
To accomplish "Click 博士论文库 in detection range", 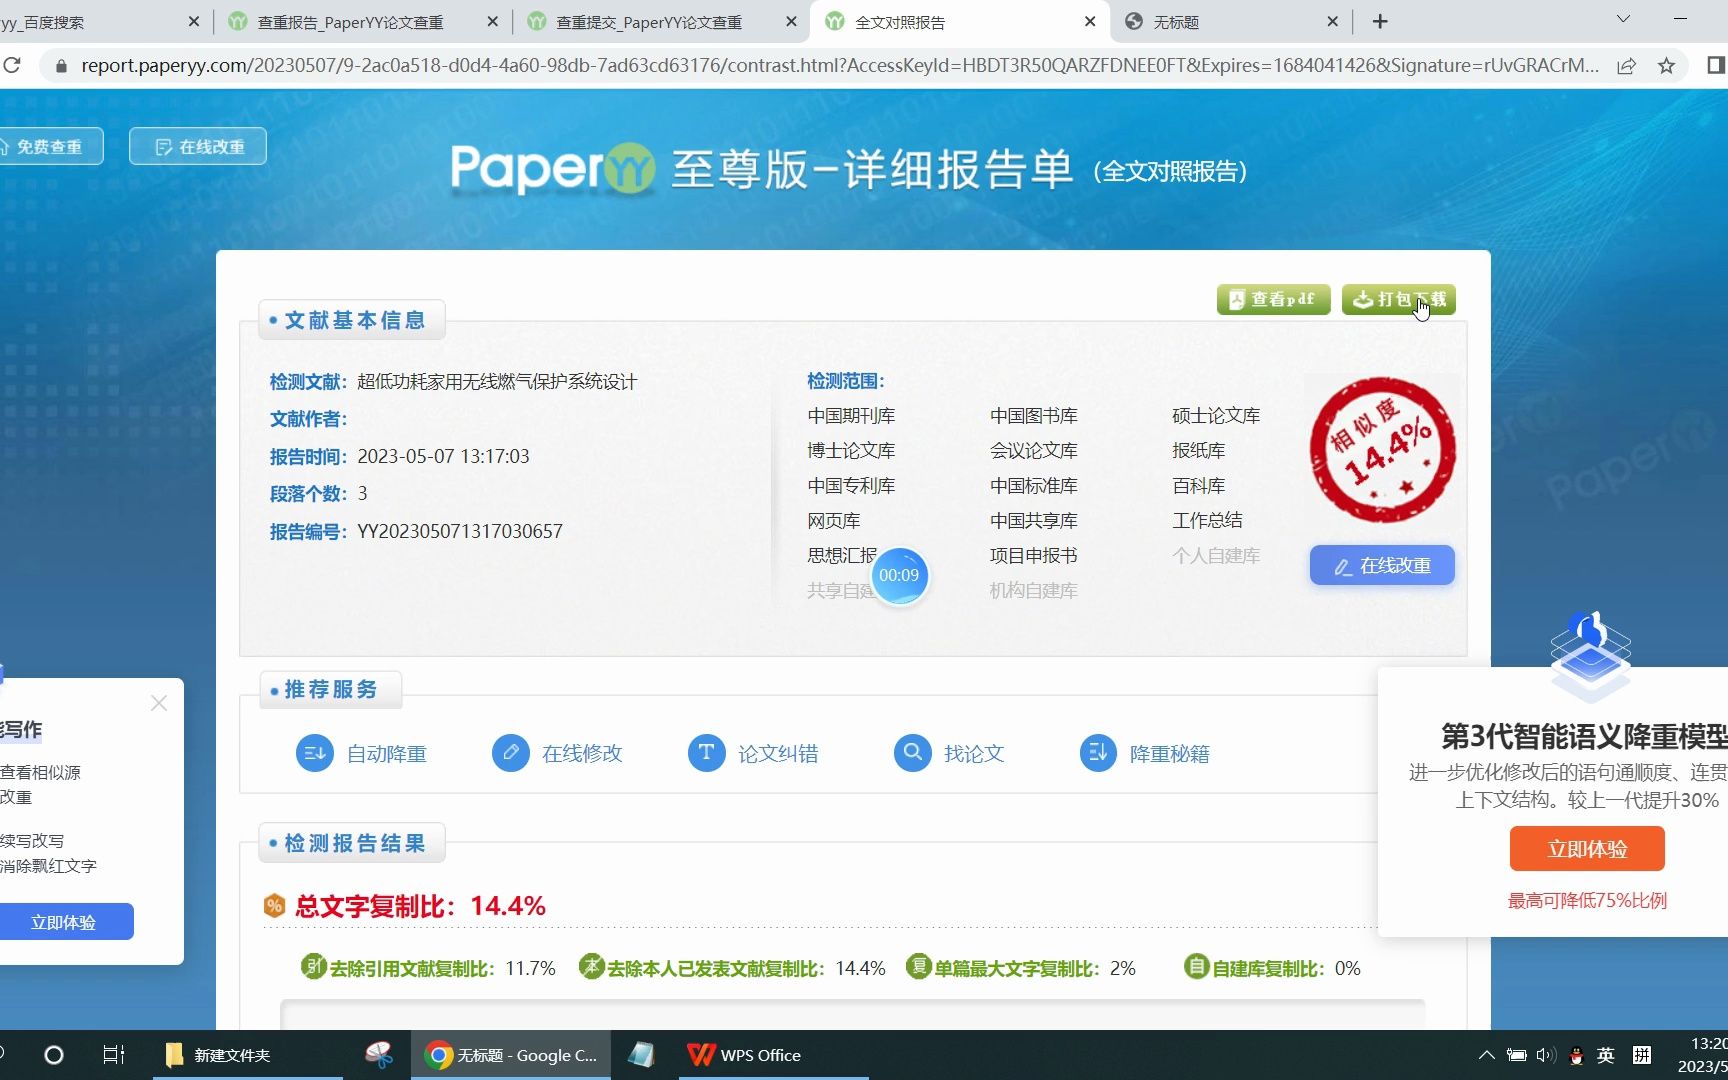I will pos(851,451).
